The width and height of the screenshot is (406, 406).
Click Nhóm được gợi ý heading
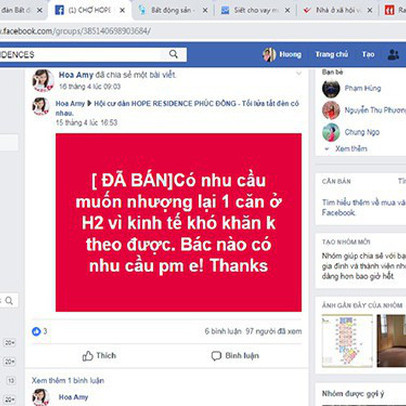tap(353, 394)
